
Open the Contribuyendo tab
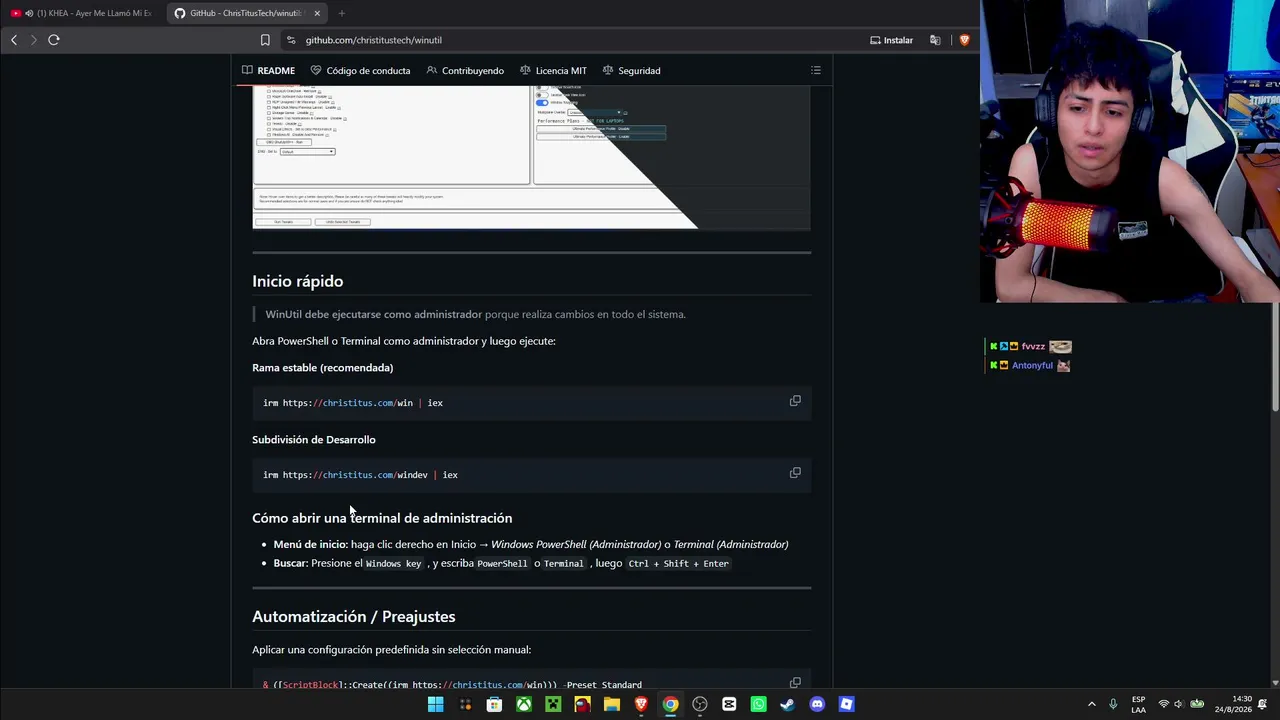tap(465, 70)
